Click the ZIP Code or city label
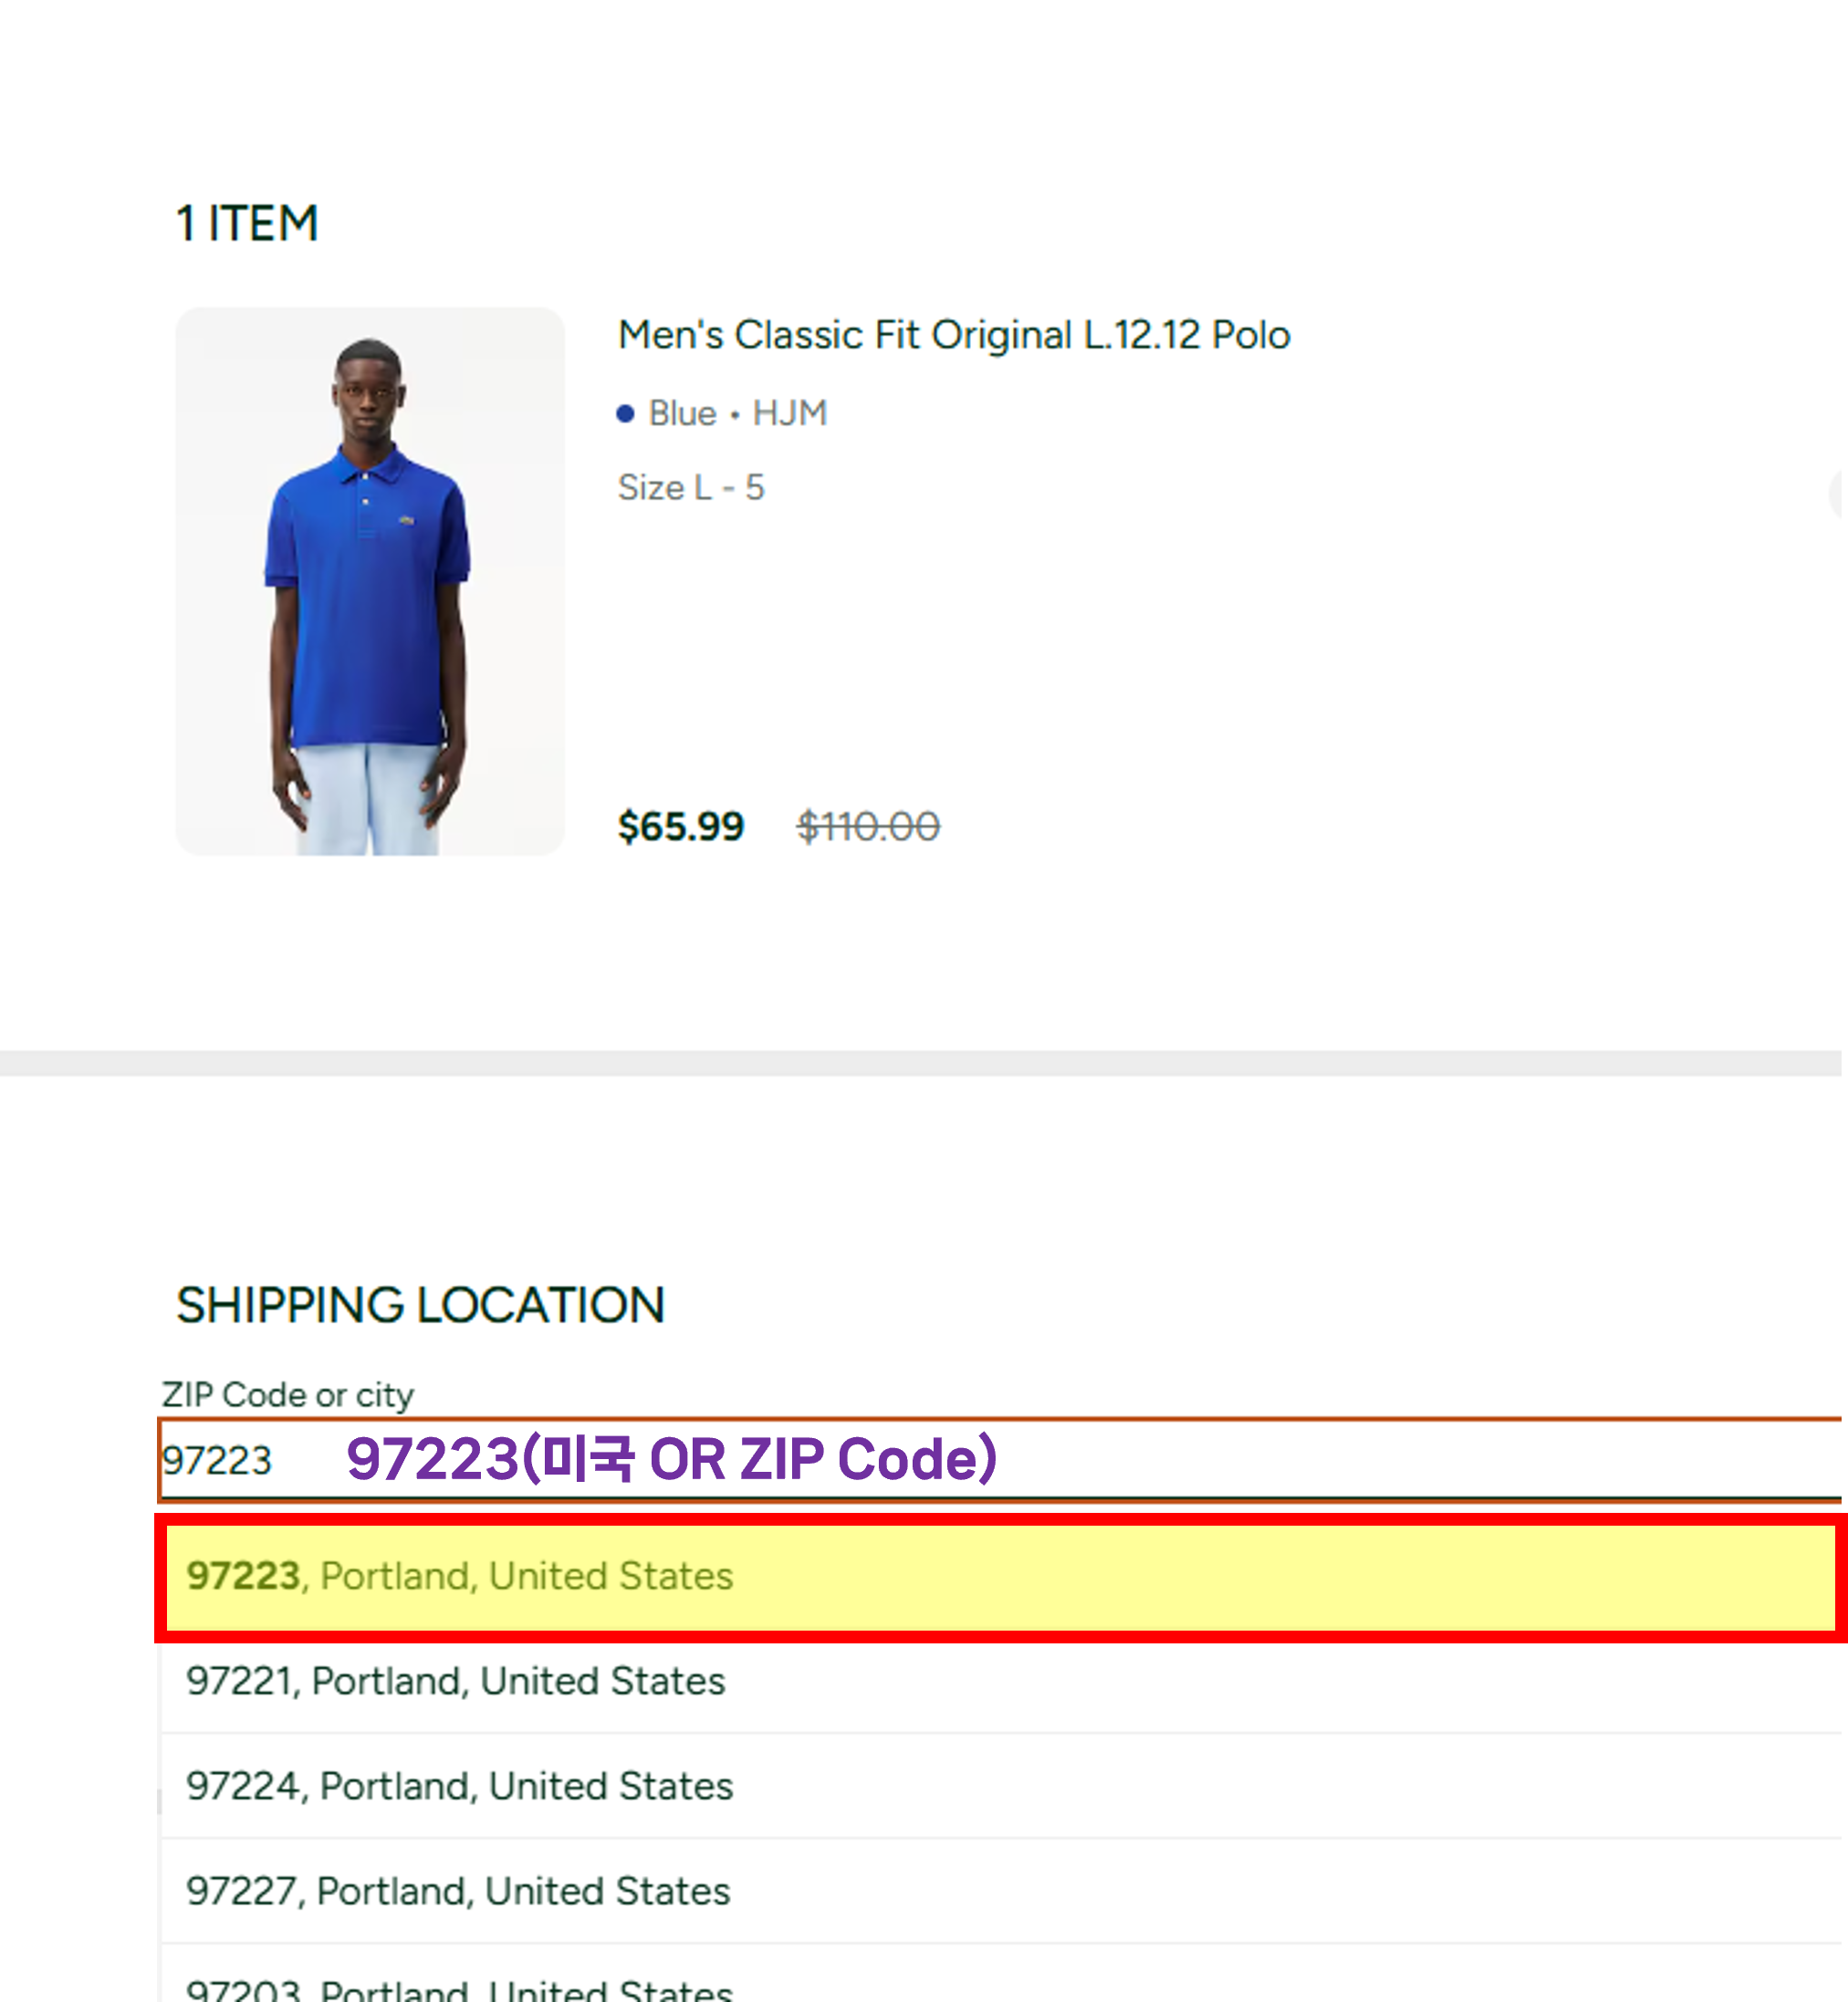The height and width of the screenshot is (2002, 1848). (287, 1394)
